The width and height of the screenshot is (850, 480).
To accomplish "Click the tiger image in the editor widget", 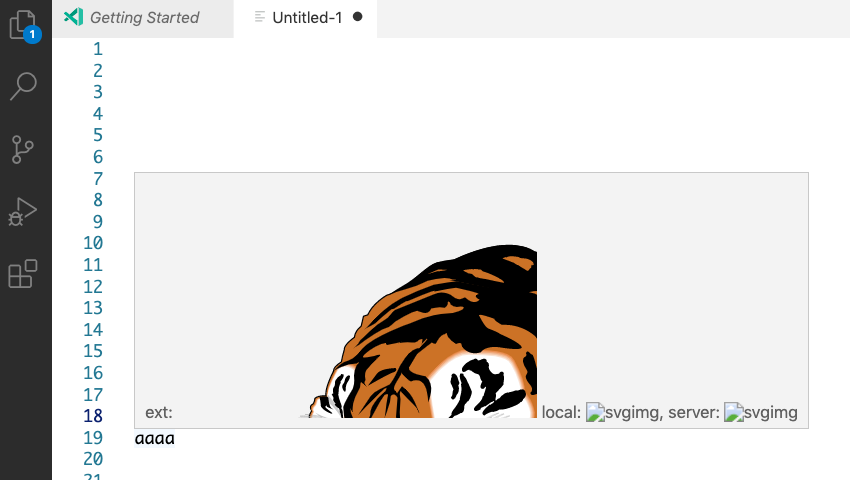I will (x=418, y=331).
